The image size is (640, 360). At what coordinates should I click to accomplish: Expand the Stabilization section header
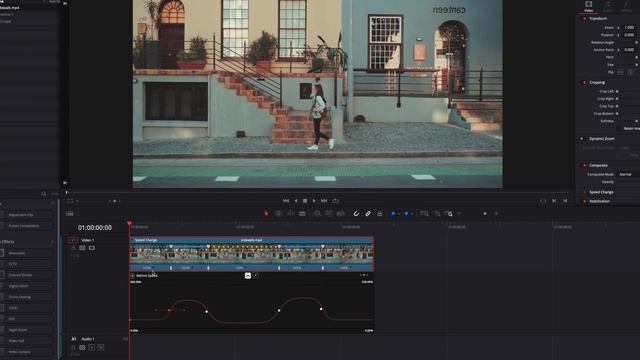coord(600,201)
